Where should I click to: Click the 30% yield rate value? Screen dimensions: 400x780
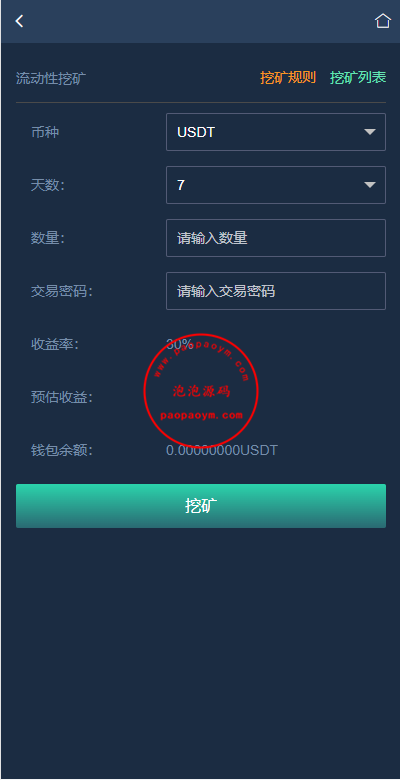[179, 344]
